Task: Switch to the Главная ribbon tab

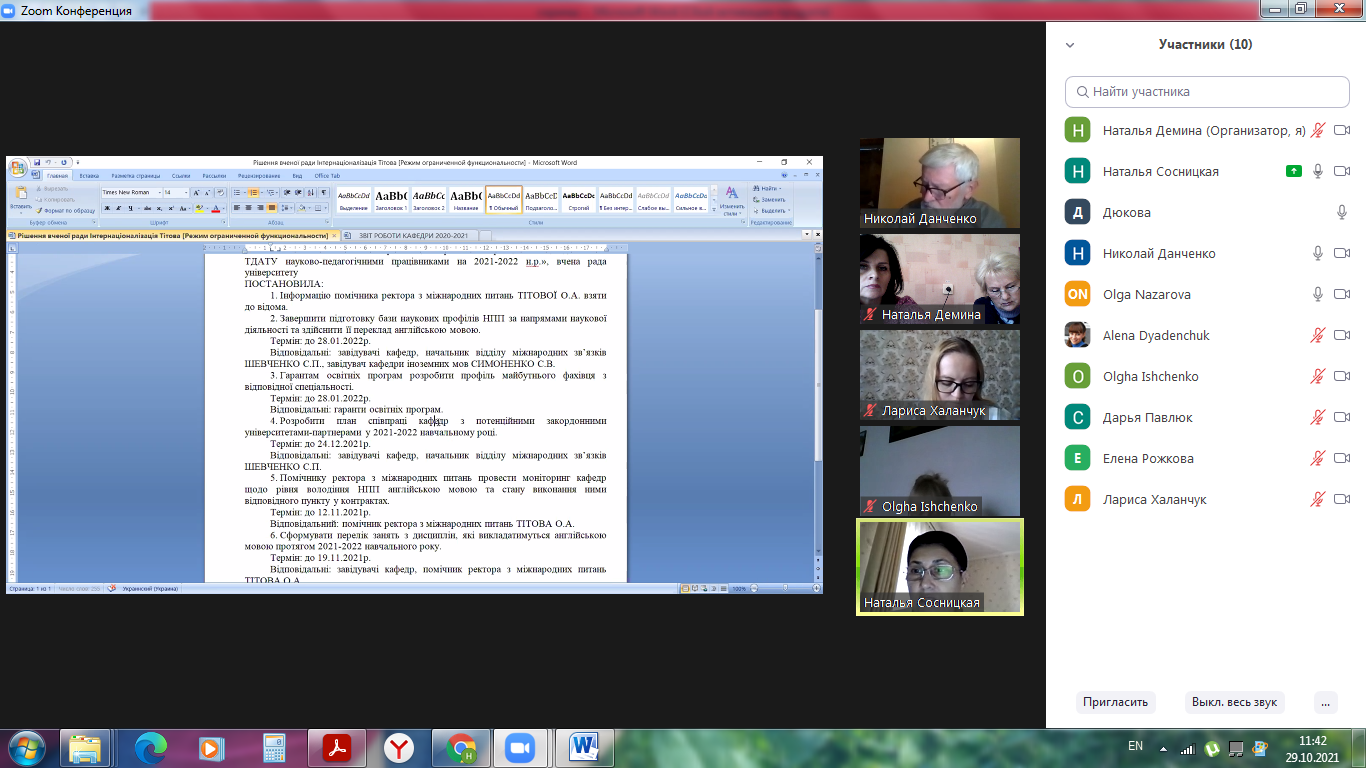Action: pos(57,176)
